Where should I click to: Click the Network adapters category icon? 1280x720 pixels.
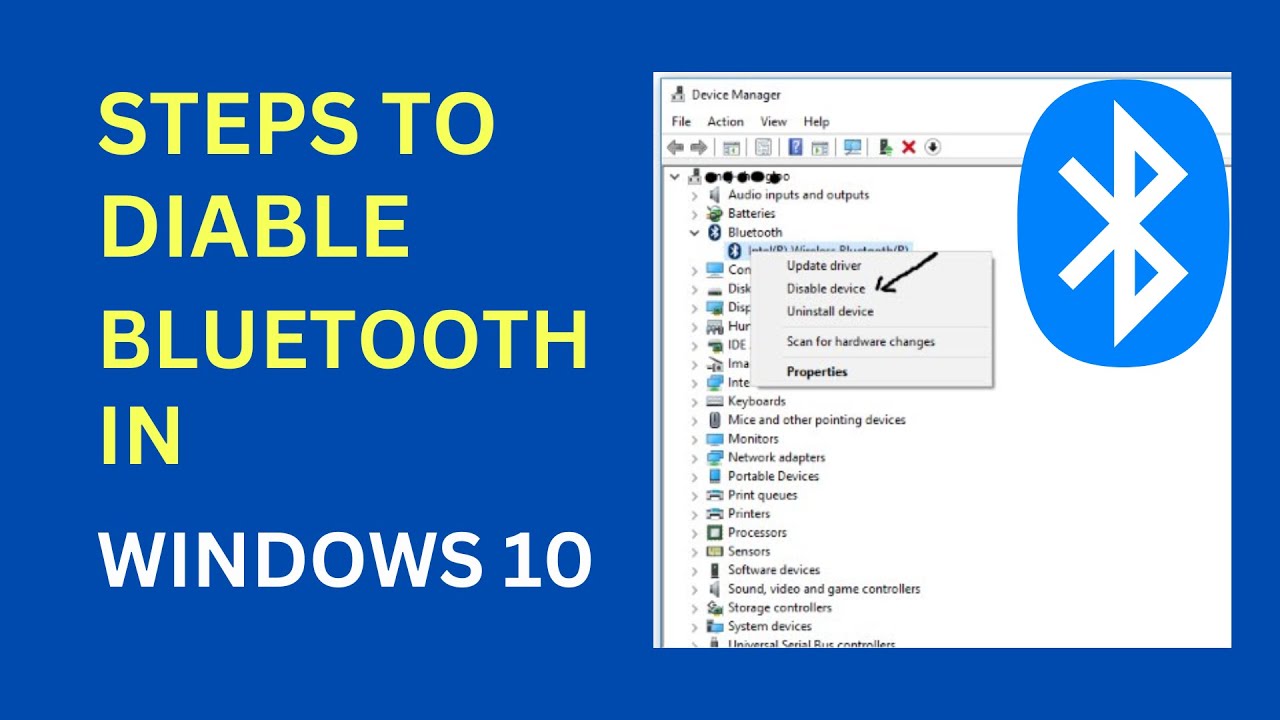tap(714, 457)
